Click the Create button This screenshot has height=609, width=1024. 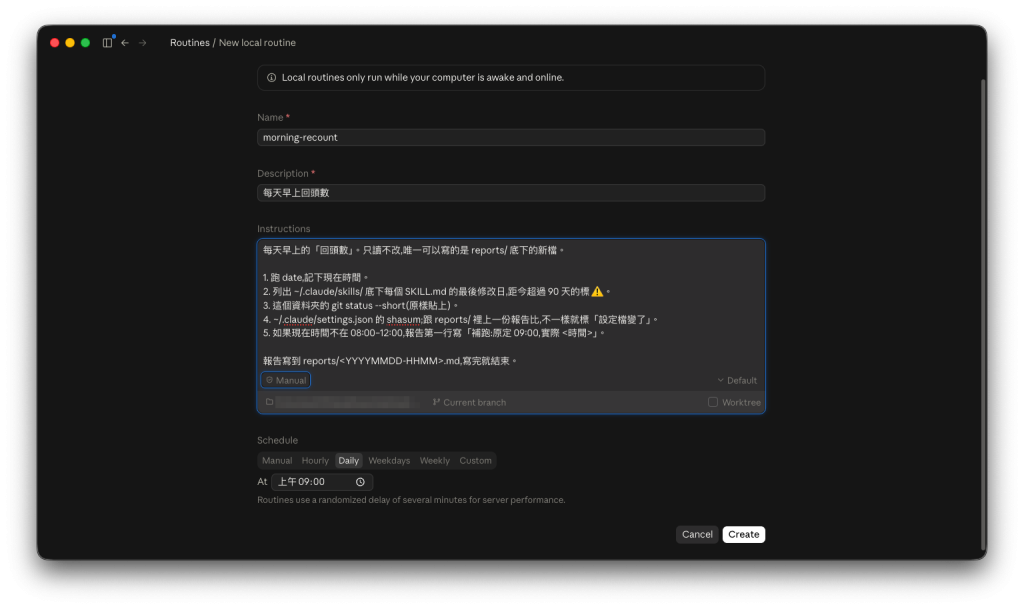(x=744, y=534)
